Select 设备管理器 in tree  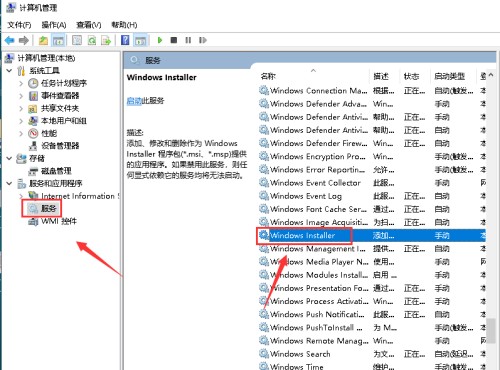(60, 146)
